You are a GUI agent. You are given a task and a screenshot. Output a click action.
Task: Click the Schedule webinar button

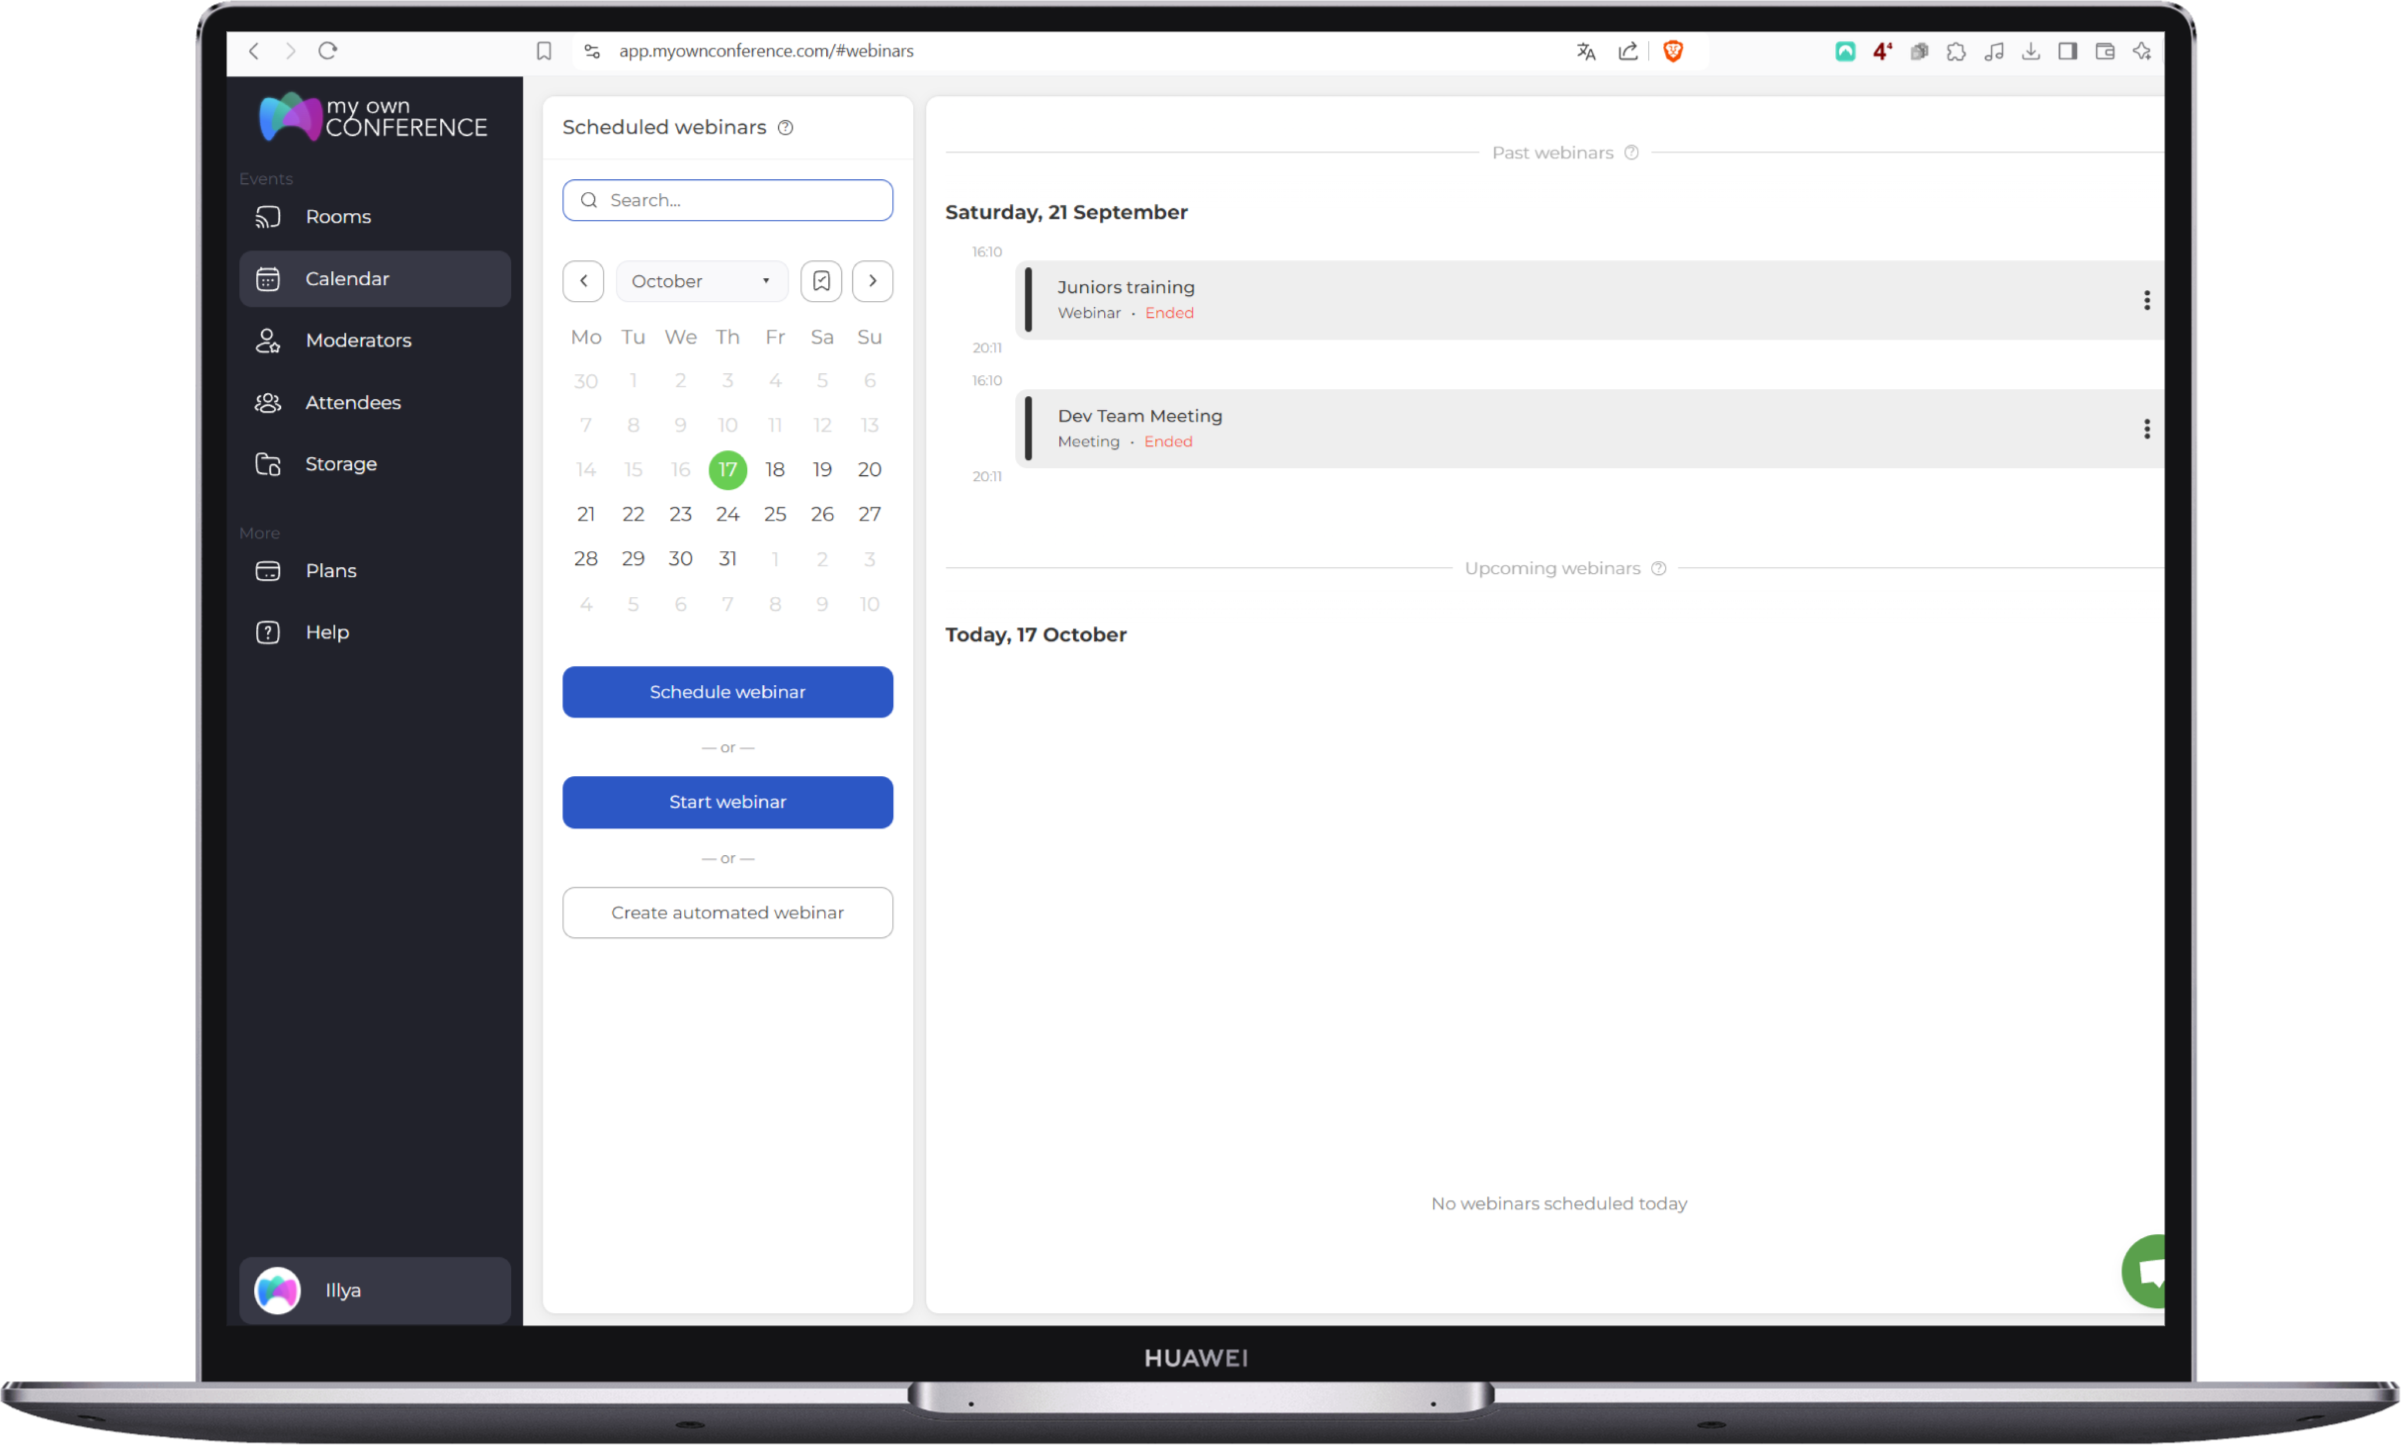click(727, 689)
